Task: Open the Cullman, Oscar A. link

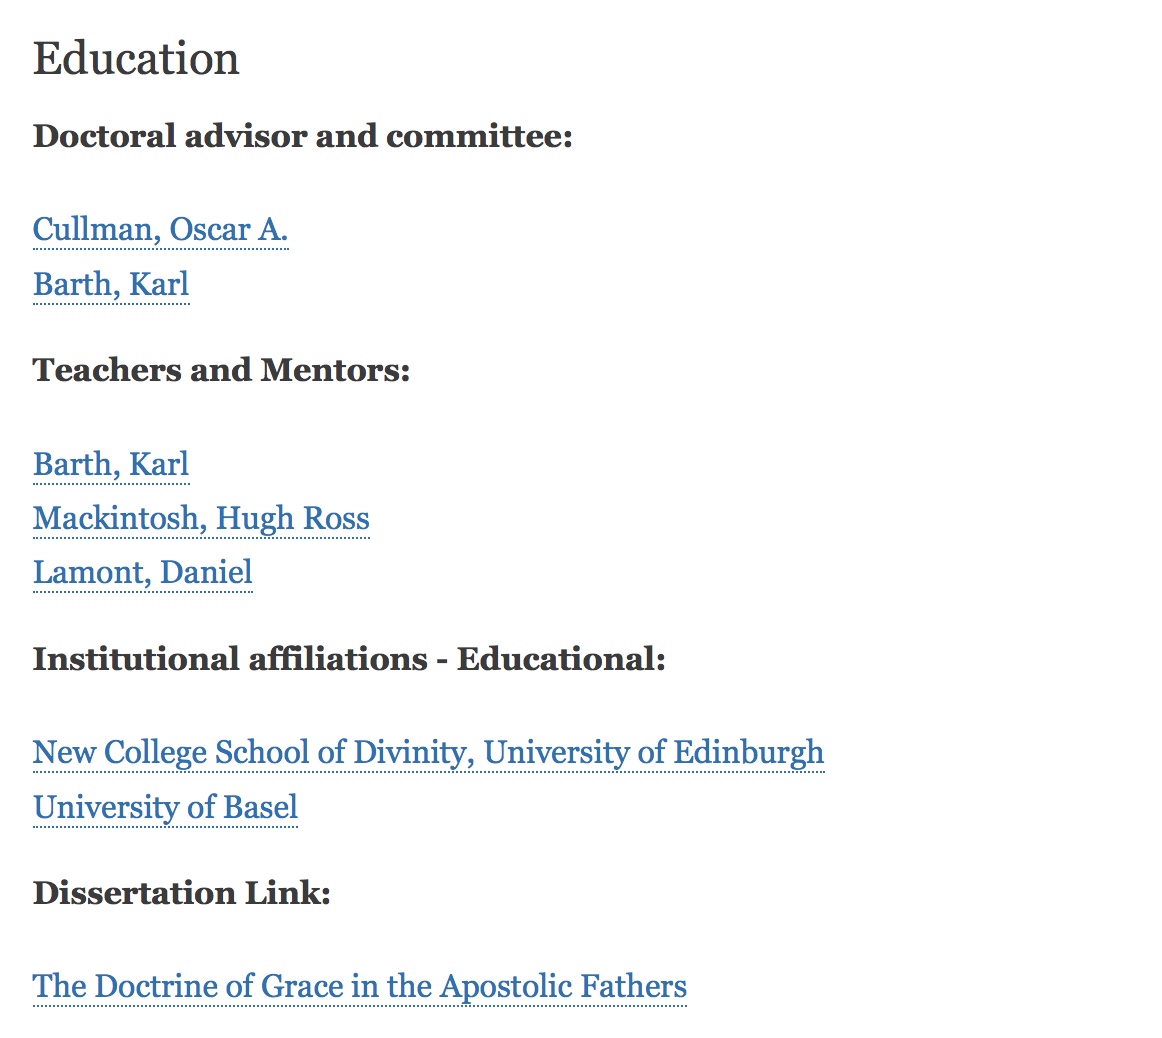Action: coord(161,230)
